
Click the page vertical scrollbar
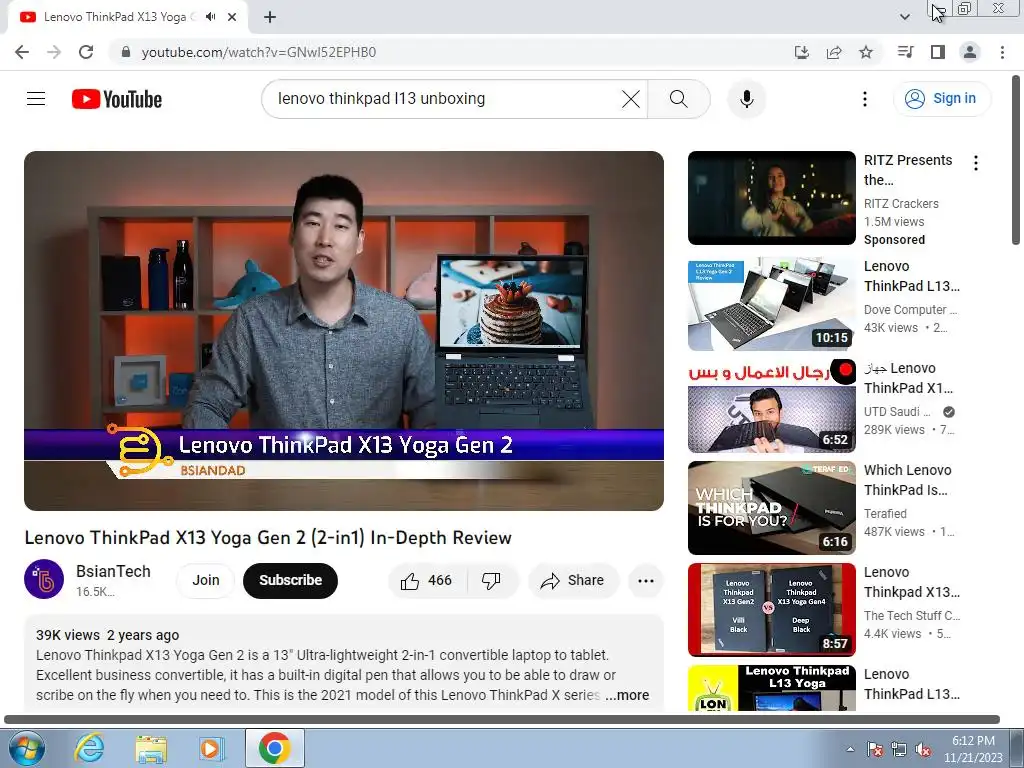(1016, 160)
